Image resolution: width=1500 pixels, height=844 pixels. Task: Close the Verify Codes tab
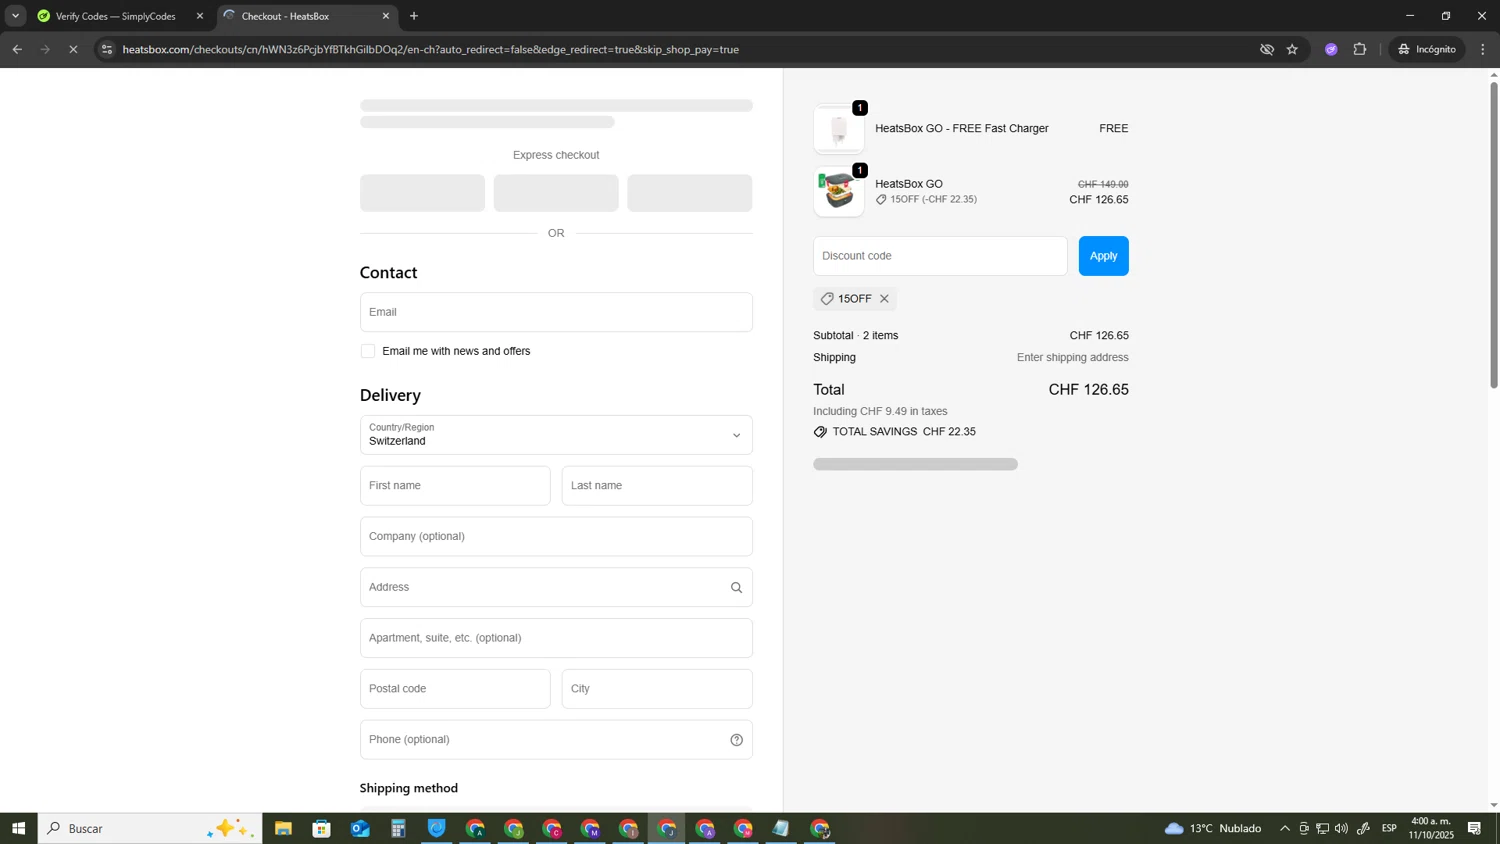pyautogui.click(x=199, y=16)
